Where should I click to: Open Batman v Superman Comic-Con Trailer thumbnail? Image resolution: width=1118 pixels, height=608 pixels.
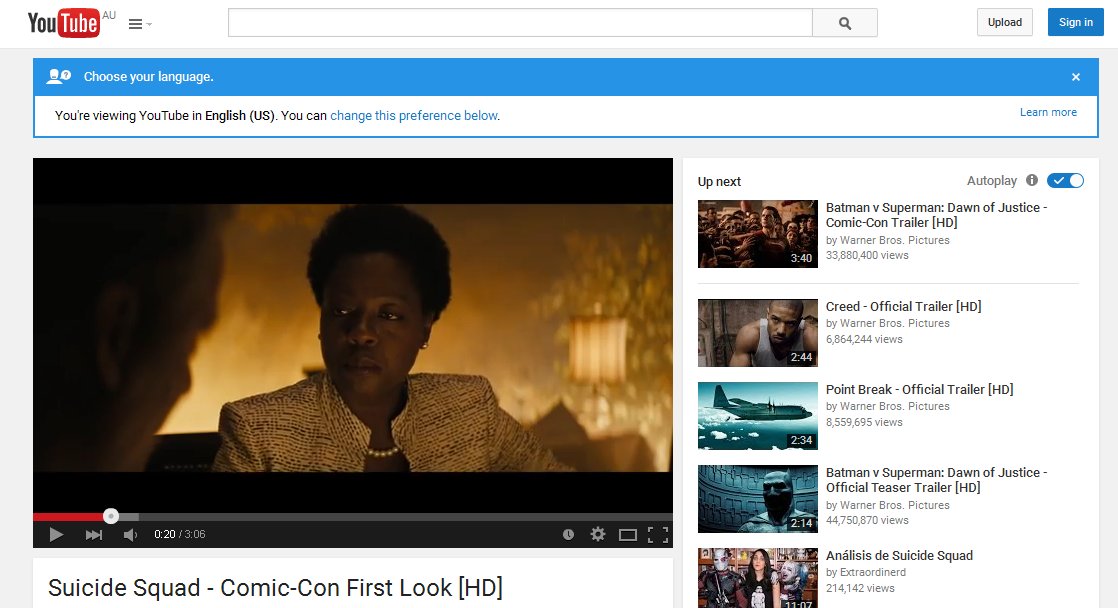coord(757,234)
